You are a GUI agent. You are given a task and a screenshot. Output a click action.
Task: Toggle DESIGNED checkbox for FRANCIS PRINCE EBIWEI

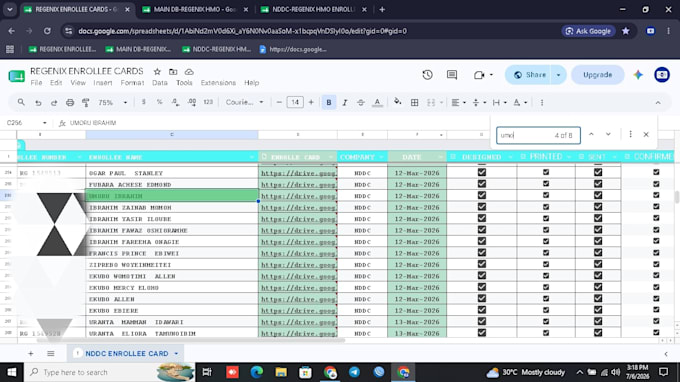481,252
